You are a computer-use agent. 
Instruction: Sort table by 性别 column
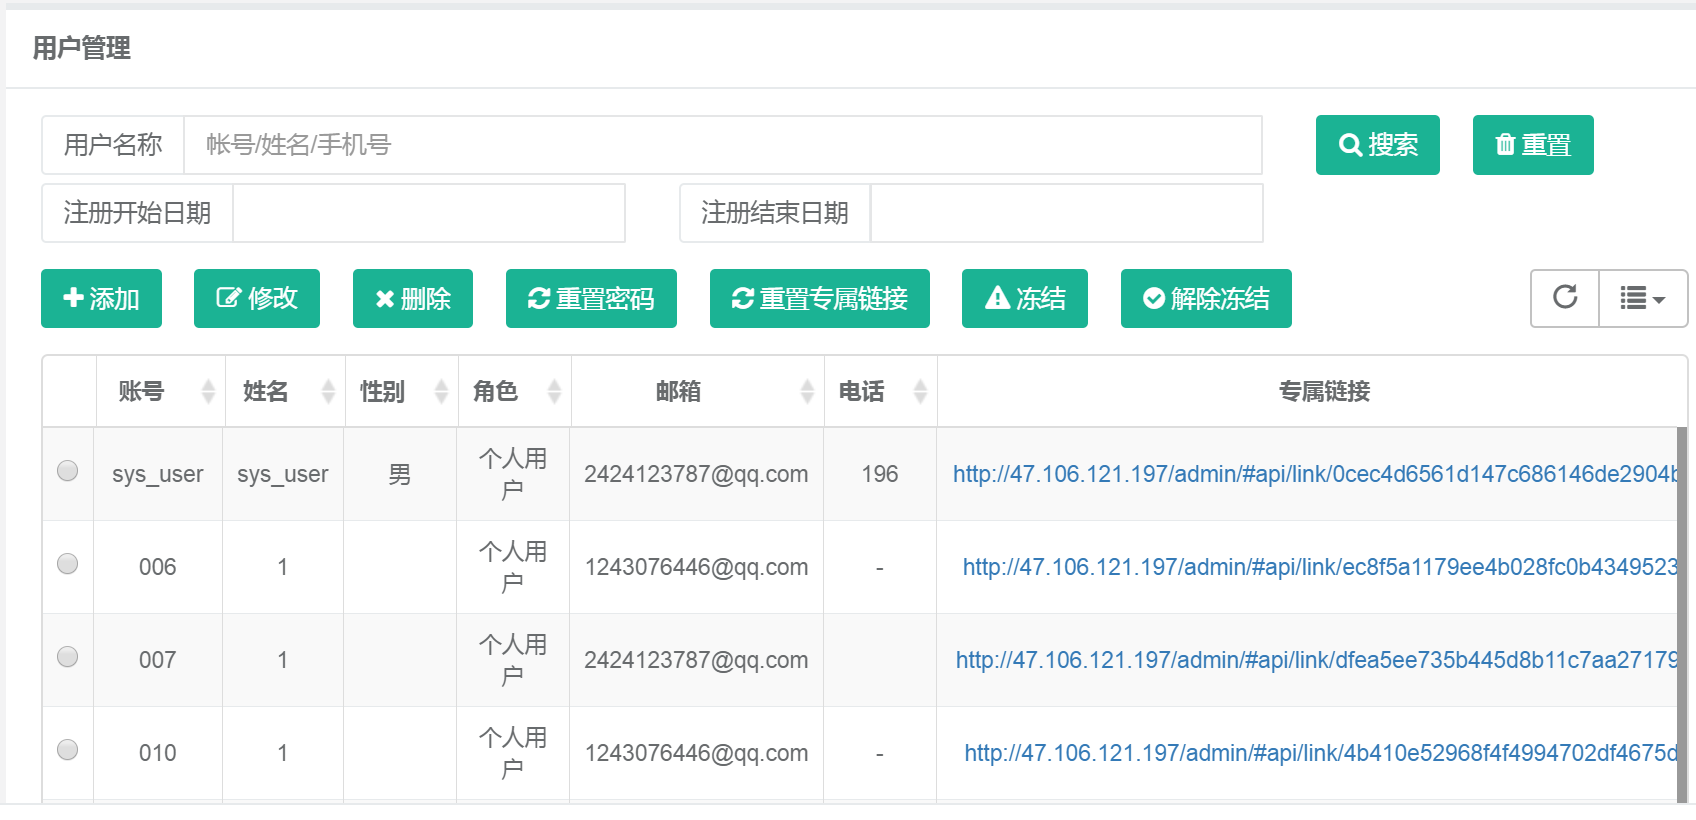[402, 391]
